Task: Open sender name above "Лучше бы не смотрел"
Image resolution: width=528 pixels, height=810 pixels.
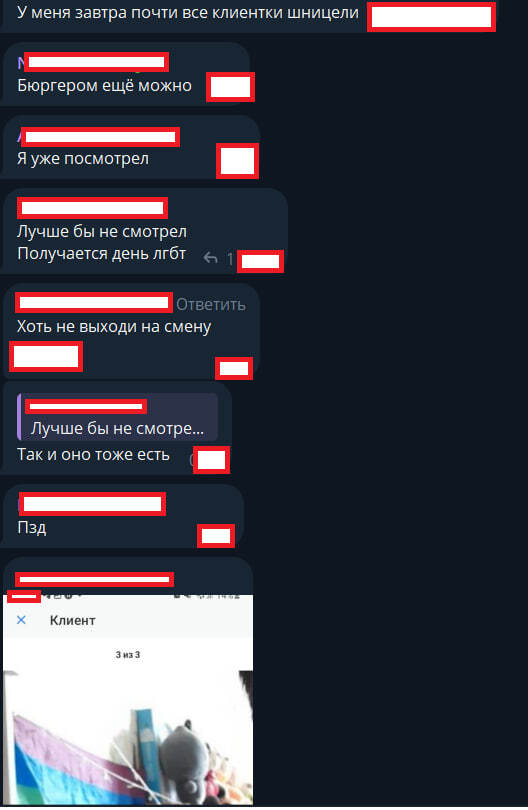Action: tap(92, 208)
